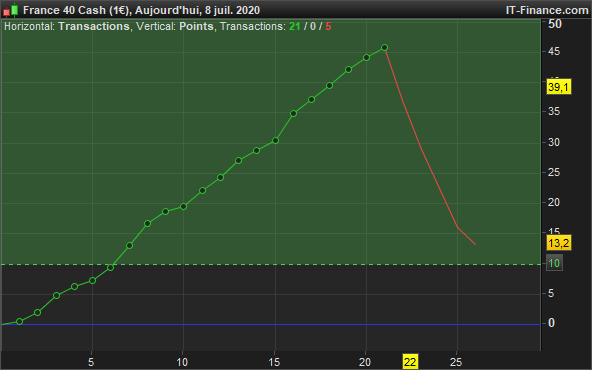
Task: Click the x-axis label 20
Action: coord(365,362)
